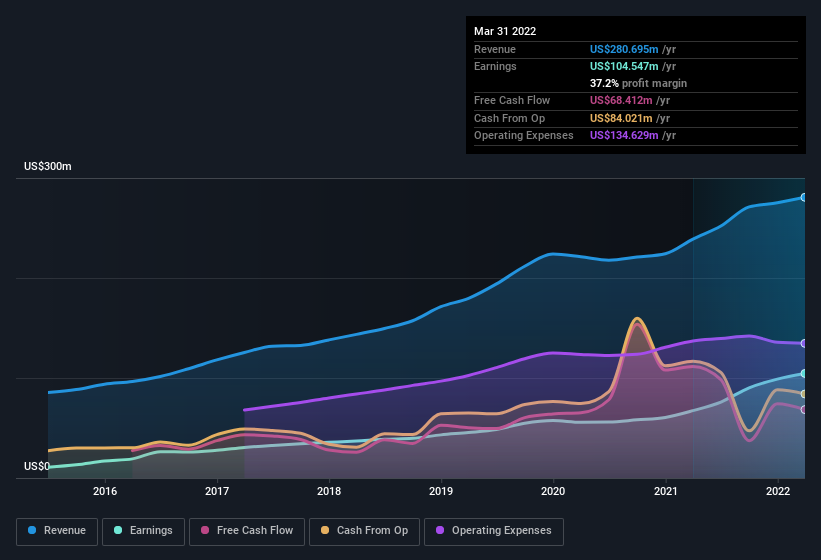
Task: Toggle Free Cash Flow legend item
Action: click(247, 531)
